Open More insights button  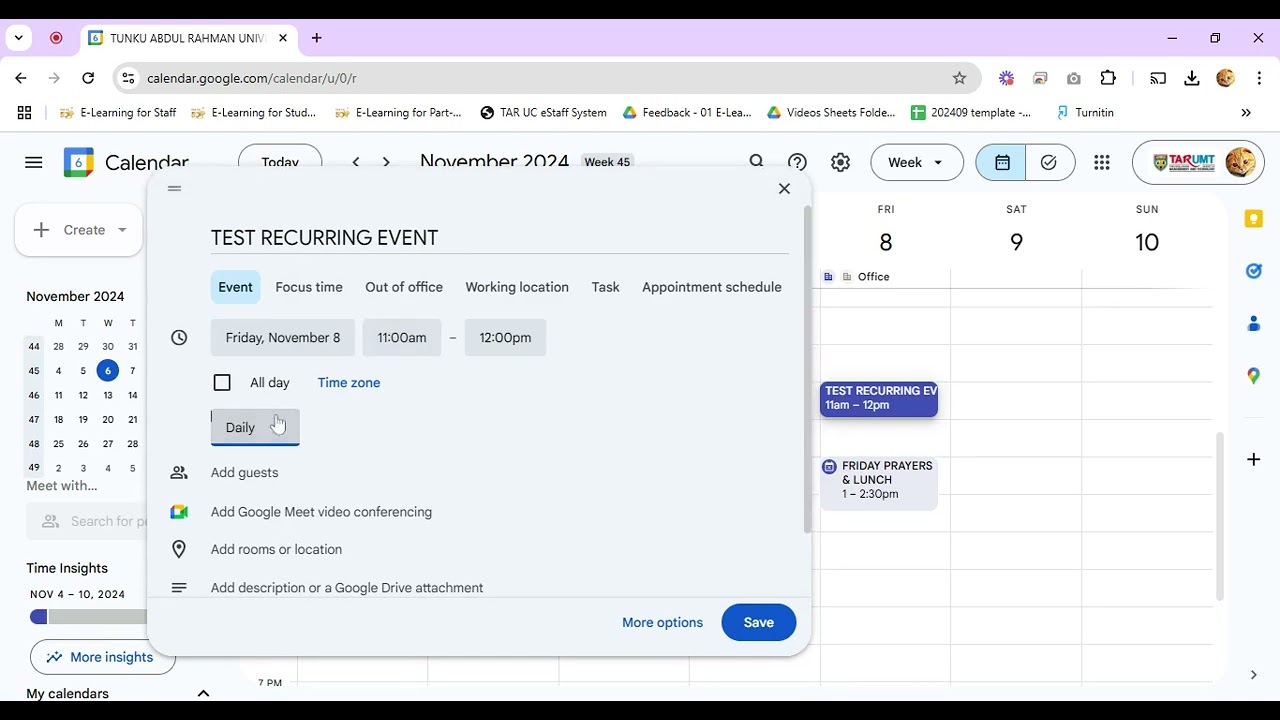click(103, 657)
